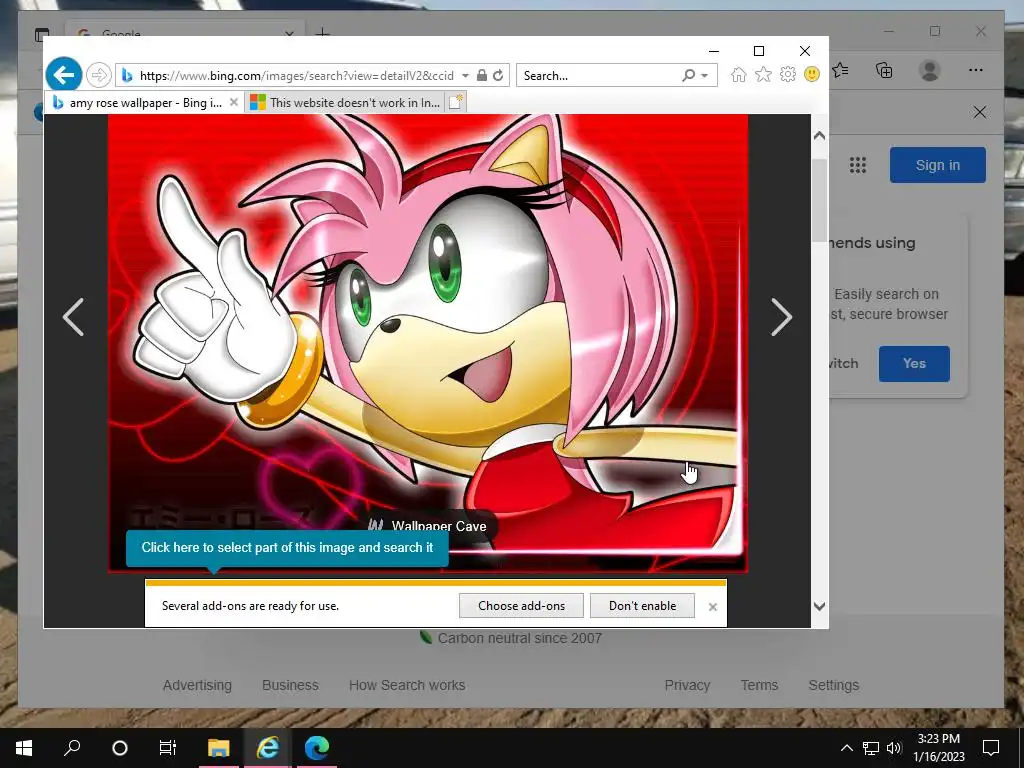Open How Search works link
The image size is (1024, 768).
(407, 685)
